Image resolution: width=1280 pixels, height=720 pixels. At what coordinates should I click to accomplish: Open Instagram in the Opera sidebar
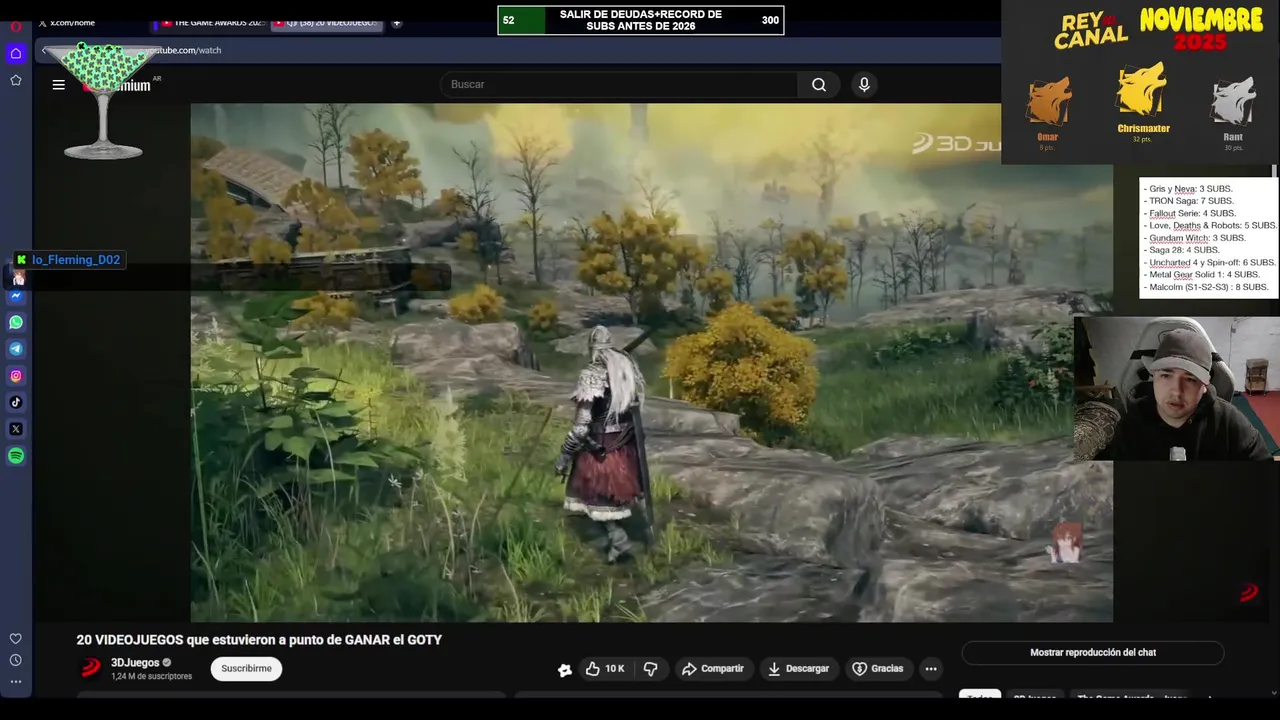click(x=16, y=376)
